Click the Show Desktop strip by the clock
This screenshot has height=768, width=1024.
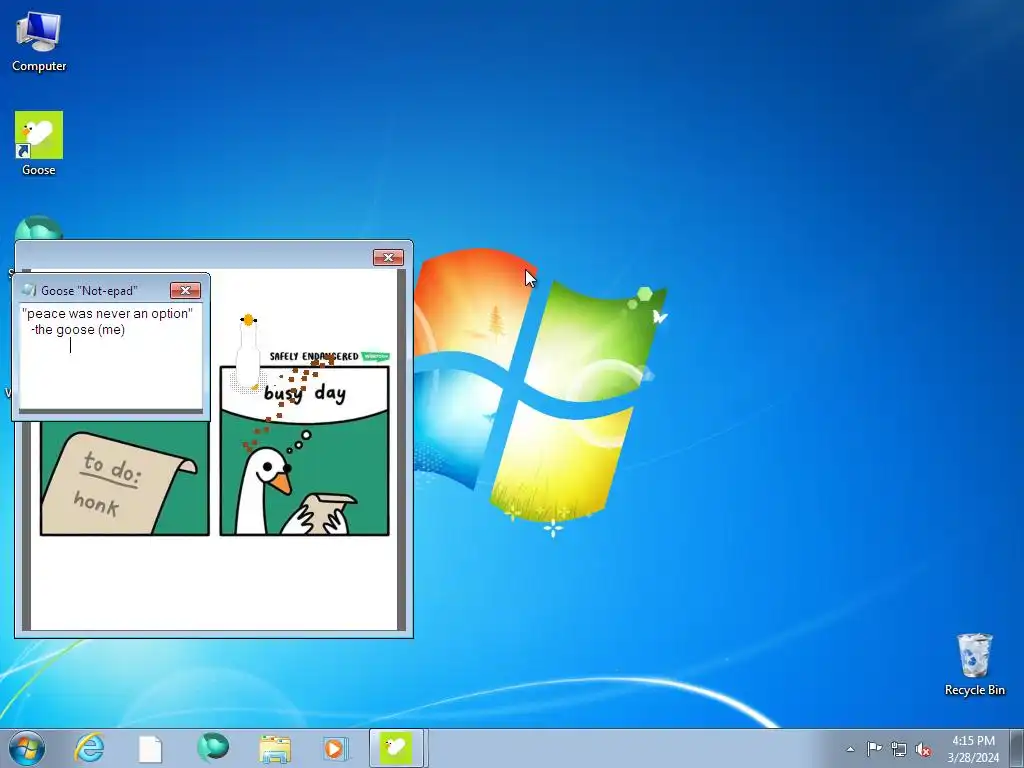(x=1017, y=748)
